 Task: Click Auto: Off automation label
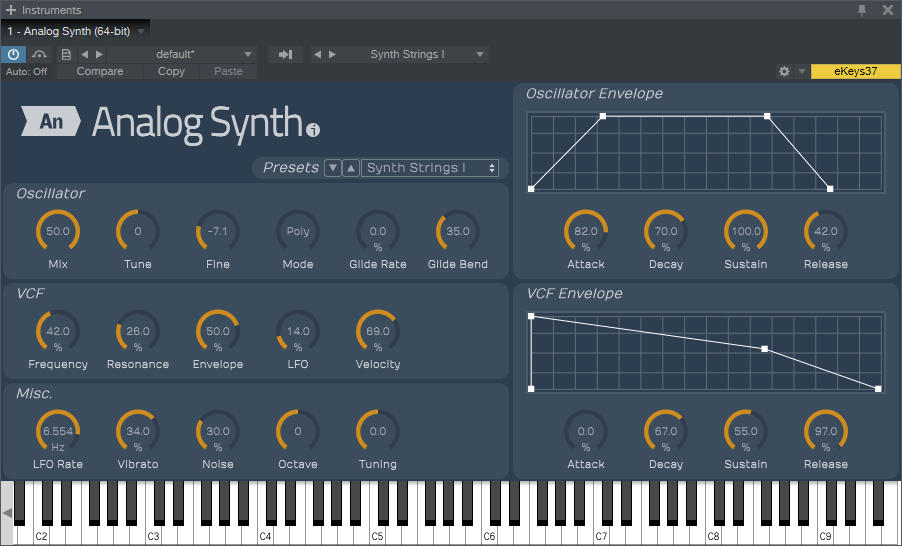click(x=26, y=71)
